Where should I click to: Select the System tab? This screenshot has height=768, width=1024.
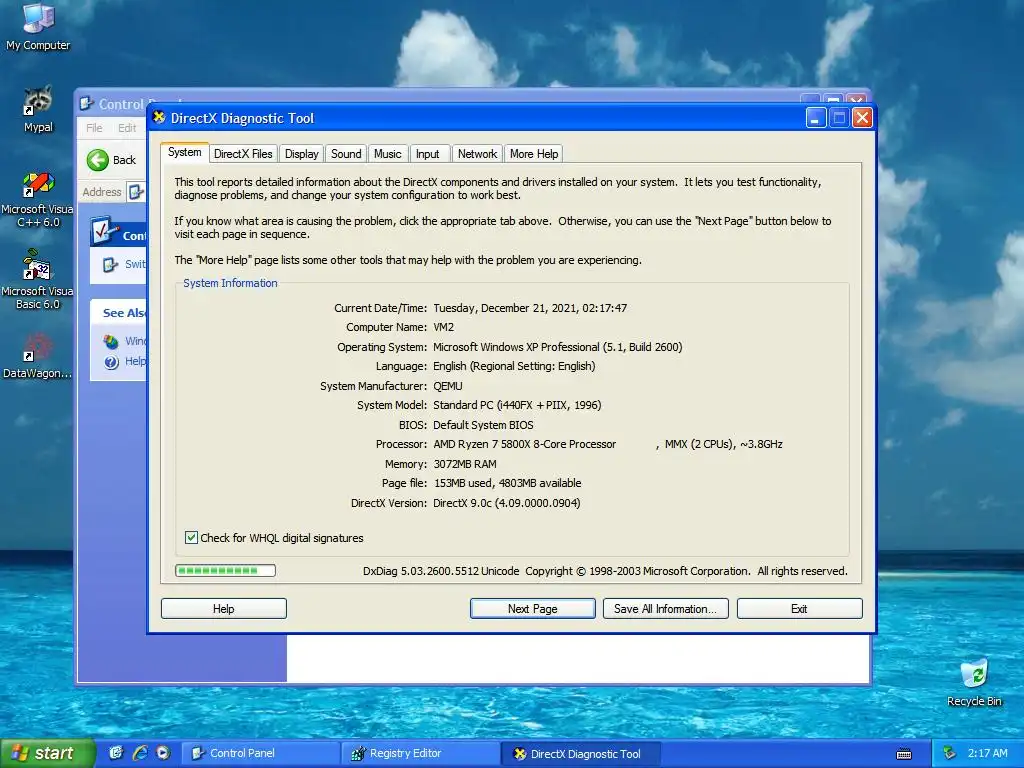(x=185, y=152)
